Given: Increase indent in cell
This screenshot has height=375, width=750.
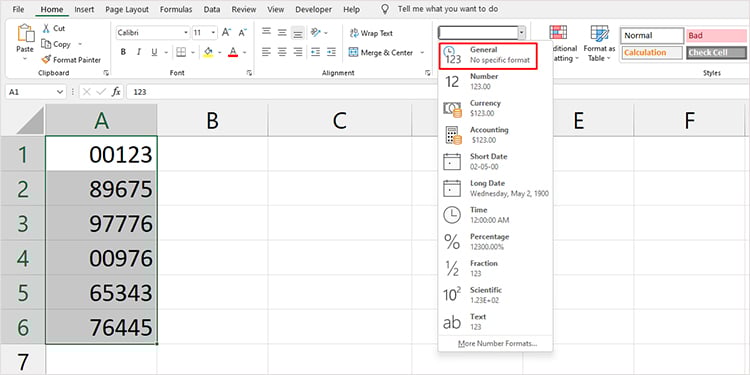Looking at the screenshot, I should (x=331, y=52).
